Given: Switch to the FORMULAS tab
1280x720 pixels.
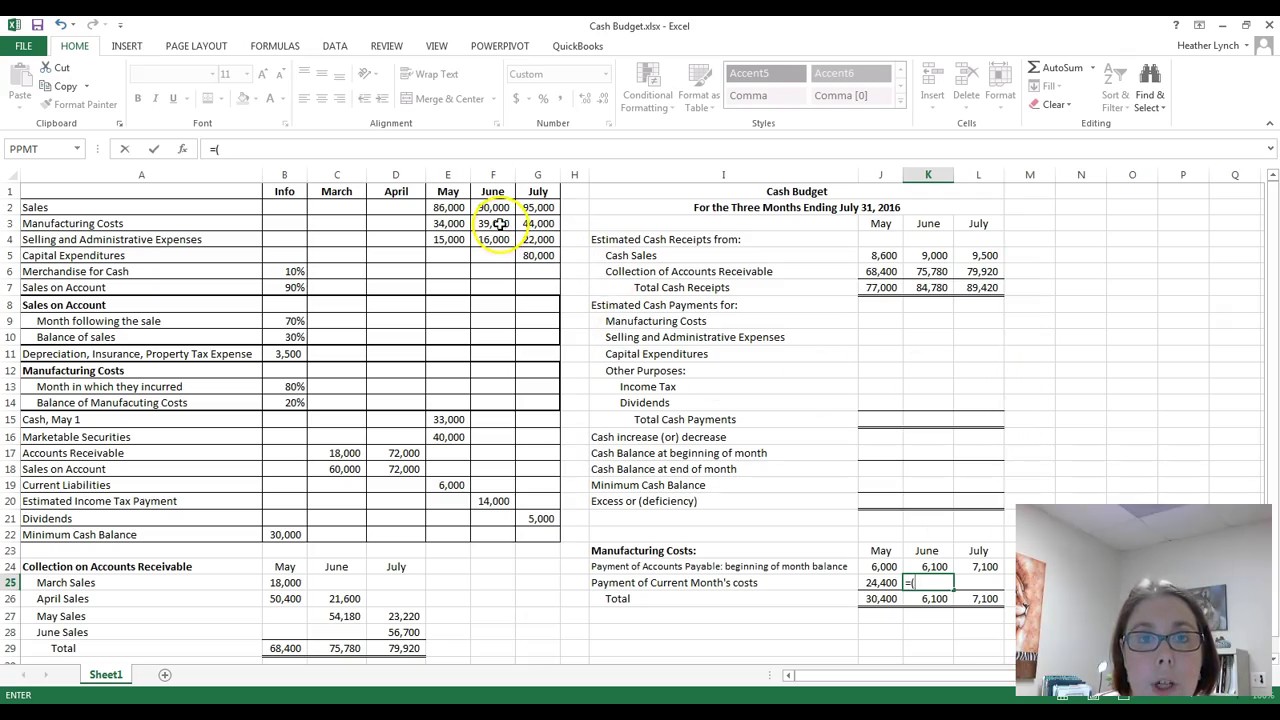Looking at the screenshot, I should [275, 46].
